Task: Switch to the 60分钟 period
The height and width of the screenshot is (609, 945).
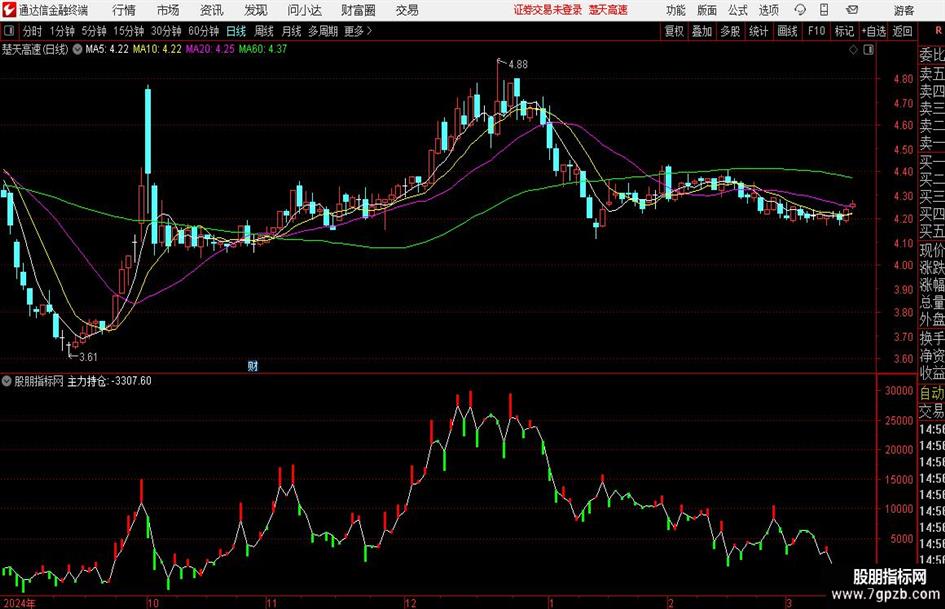Action: point(204,31)
